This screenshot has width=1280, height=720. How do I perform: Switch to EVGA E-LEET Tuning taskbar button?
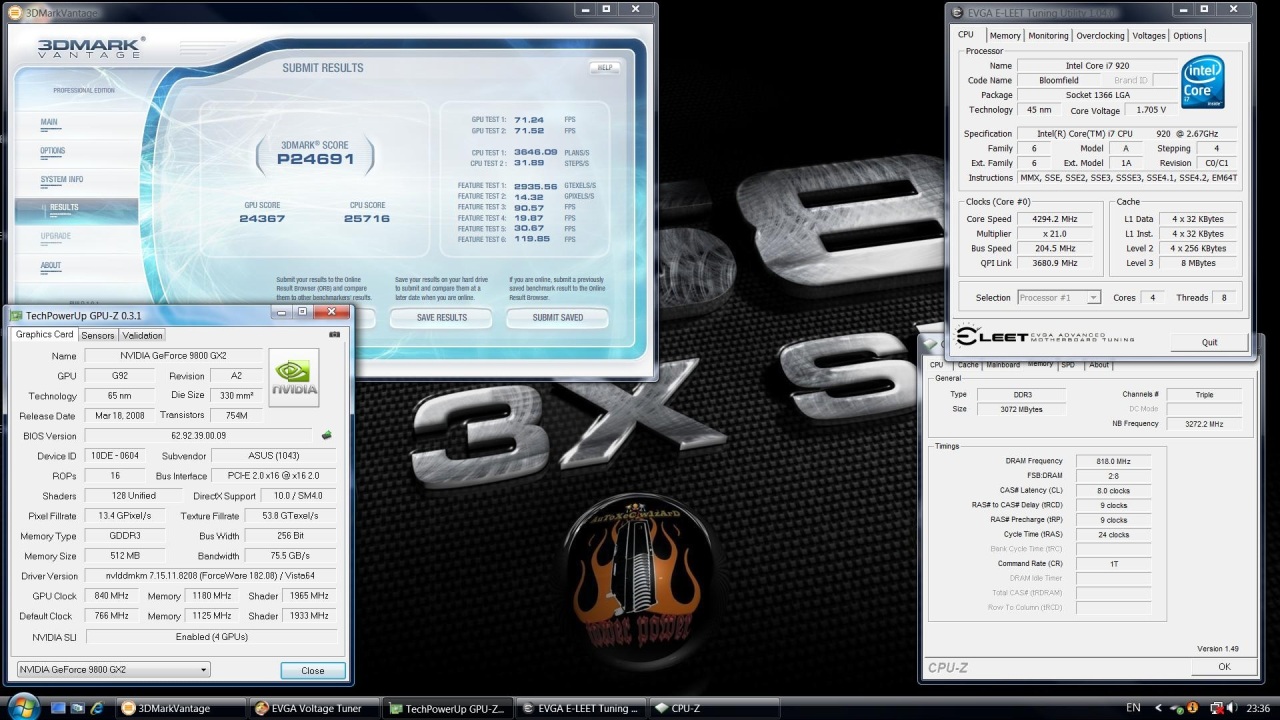click(580, 709)
